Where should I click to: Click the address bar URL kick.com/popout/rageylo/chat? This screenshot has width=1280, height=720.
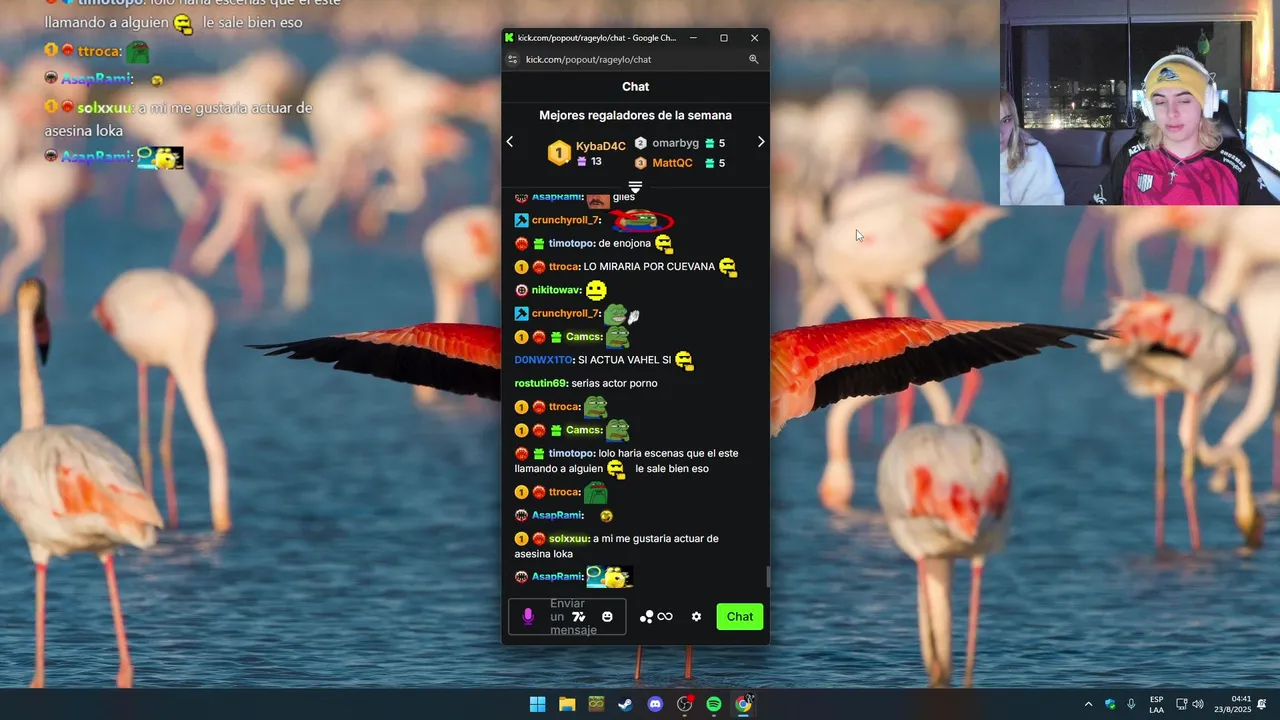pyautogui.click(x=588, y=59)
